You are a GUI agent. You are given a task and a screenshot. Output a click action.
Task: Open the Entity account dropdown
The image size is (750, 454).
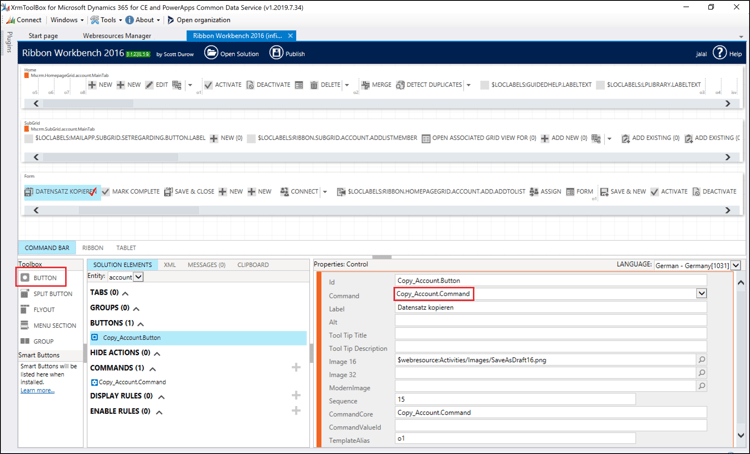138,277
